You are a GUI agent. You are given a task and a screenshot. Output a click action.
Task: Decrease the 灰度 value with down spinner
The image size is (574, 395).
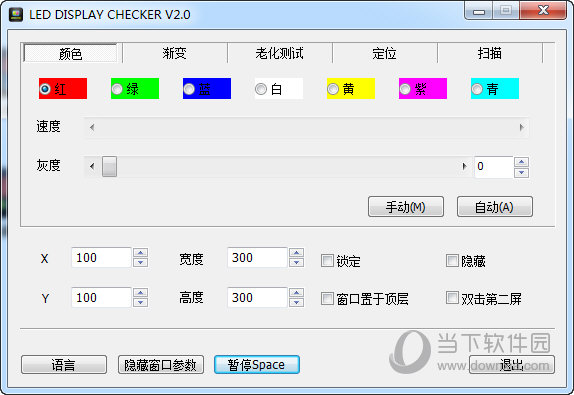[x=521, y=172]
